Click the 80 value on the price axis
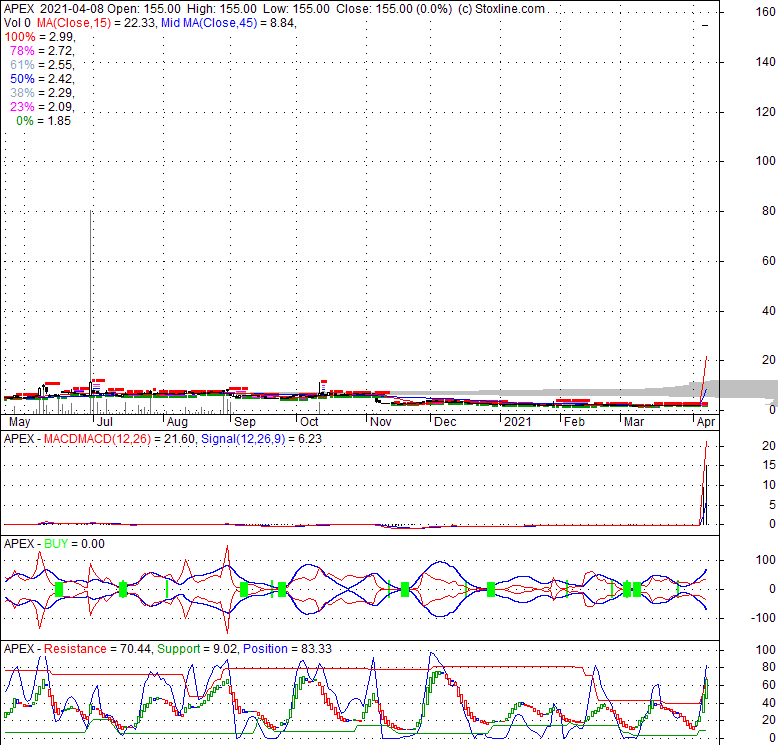The image size is (780, 745). tap(769, 211)
